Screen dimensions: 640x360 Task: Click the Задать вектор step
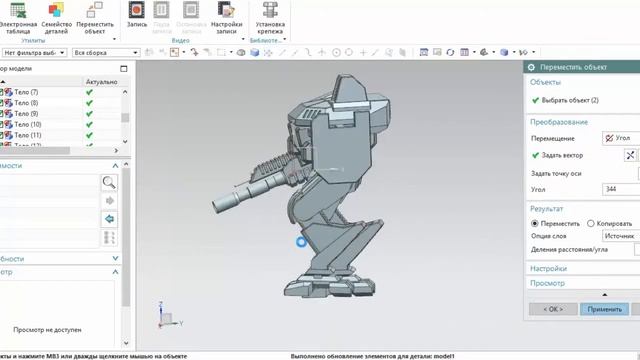[x=562, y=156]
